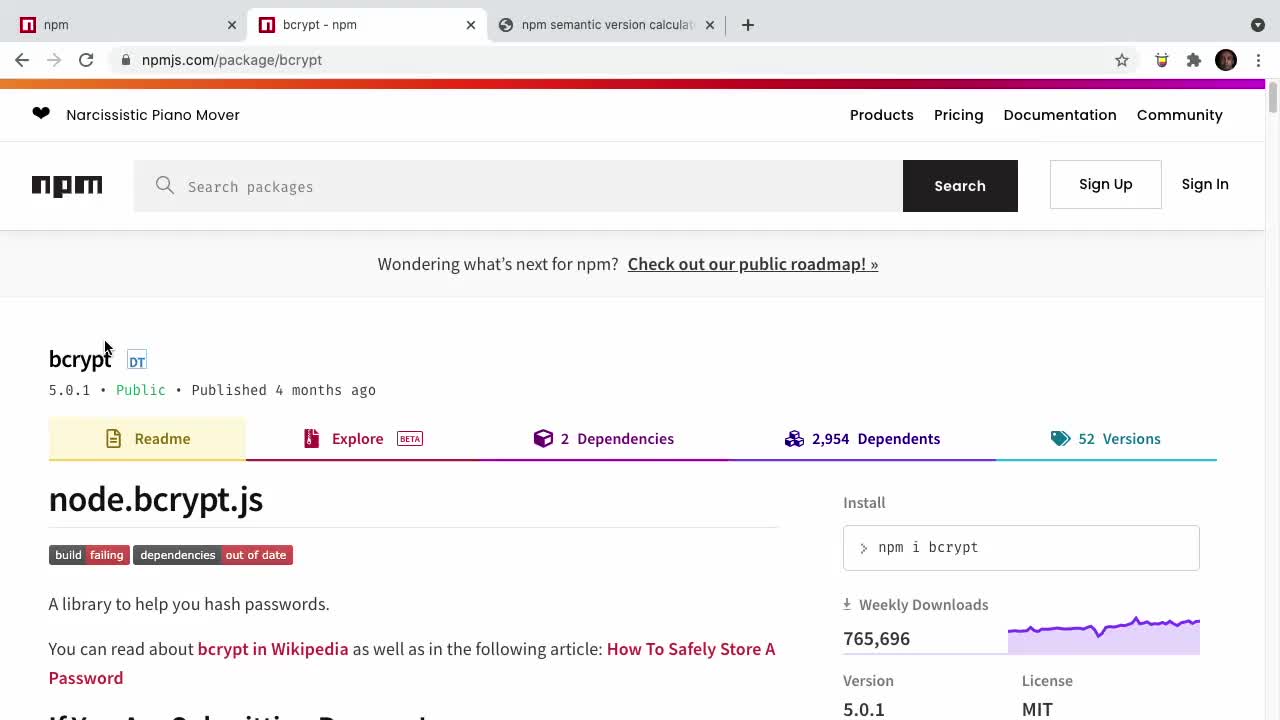
Task: Close the npm semantic version calculator tab
Action: [x=710, y=25]
